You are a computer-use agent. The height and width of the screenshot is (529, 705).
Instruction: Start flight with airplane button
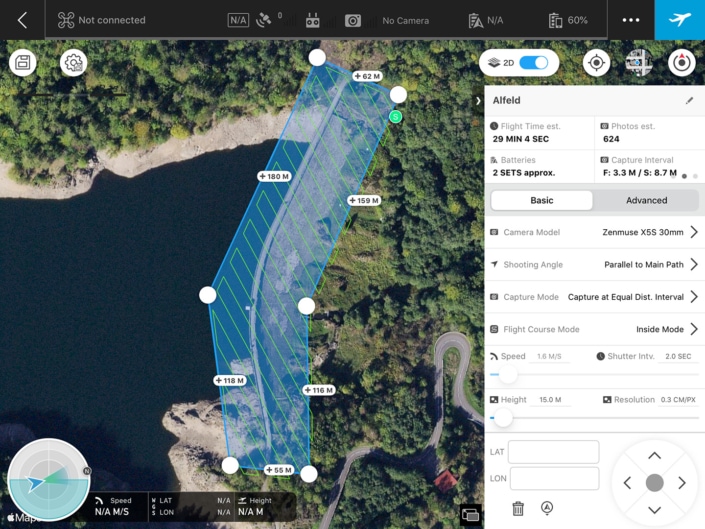pyautogui.click(x=680, y=20)
